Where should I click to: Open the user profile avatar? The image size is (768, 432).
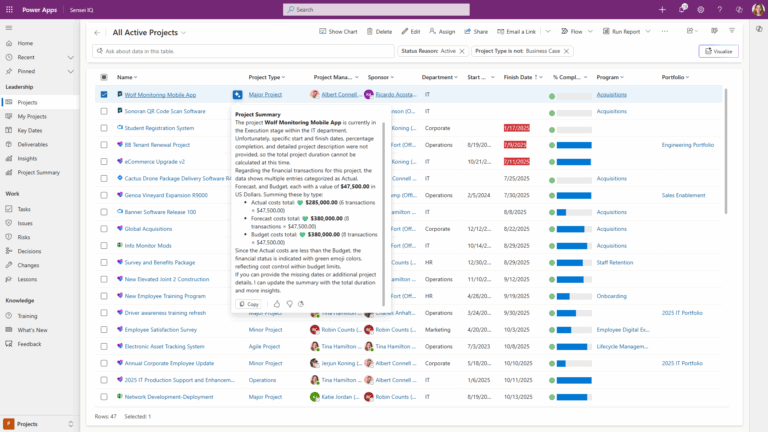tap(758, 9)
